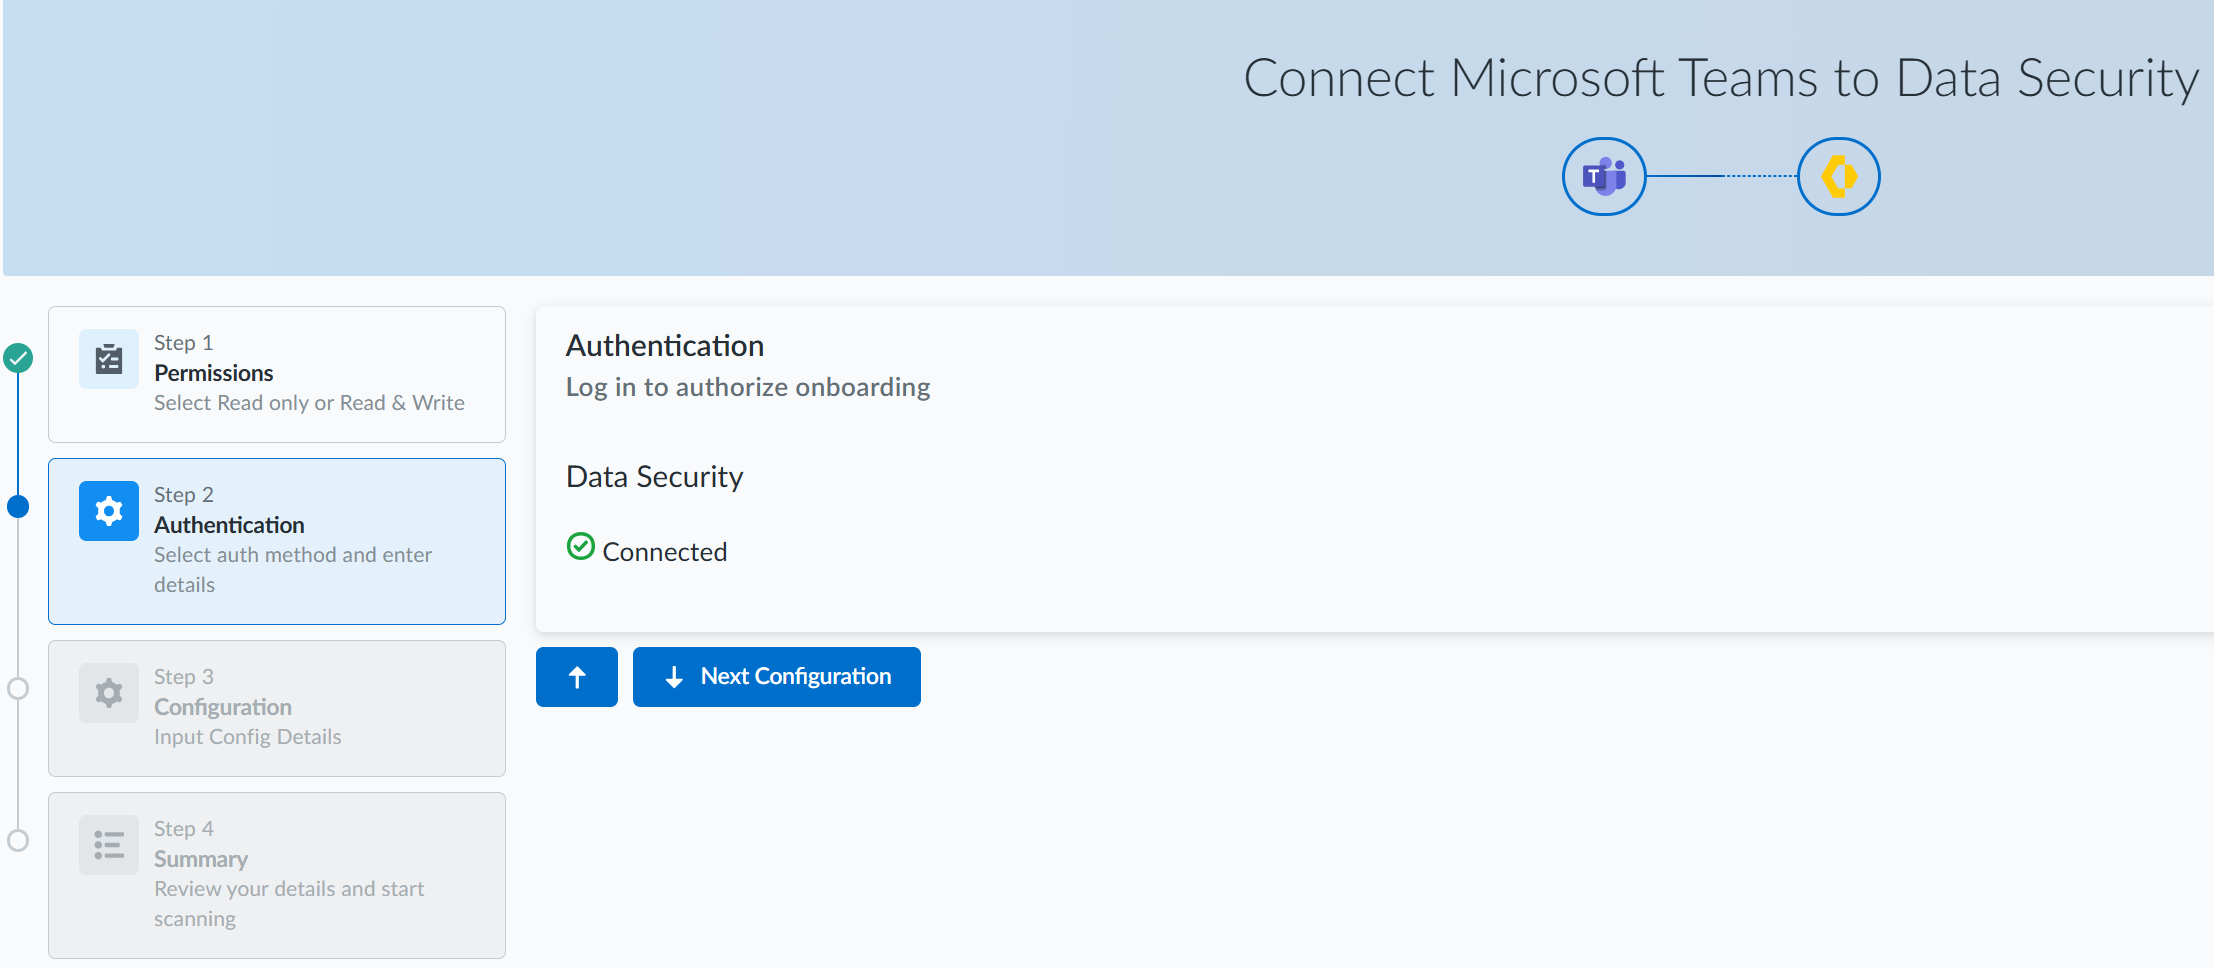This screenshot has width=2214, height=968.
Task: Click the yellow Data Security logo icon
Action: [x=1838, y=177]
